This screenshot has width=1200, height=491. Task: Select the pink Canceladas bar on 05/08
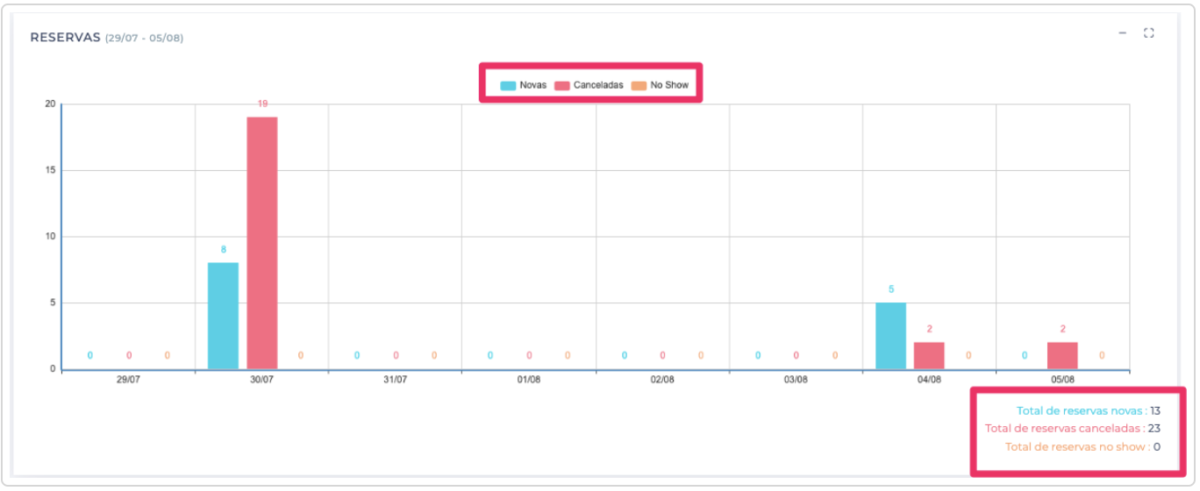point(1063,356)
